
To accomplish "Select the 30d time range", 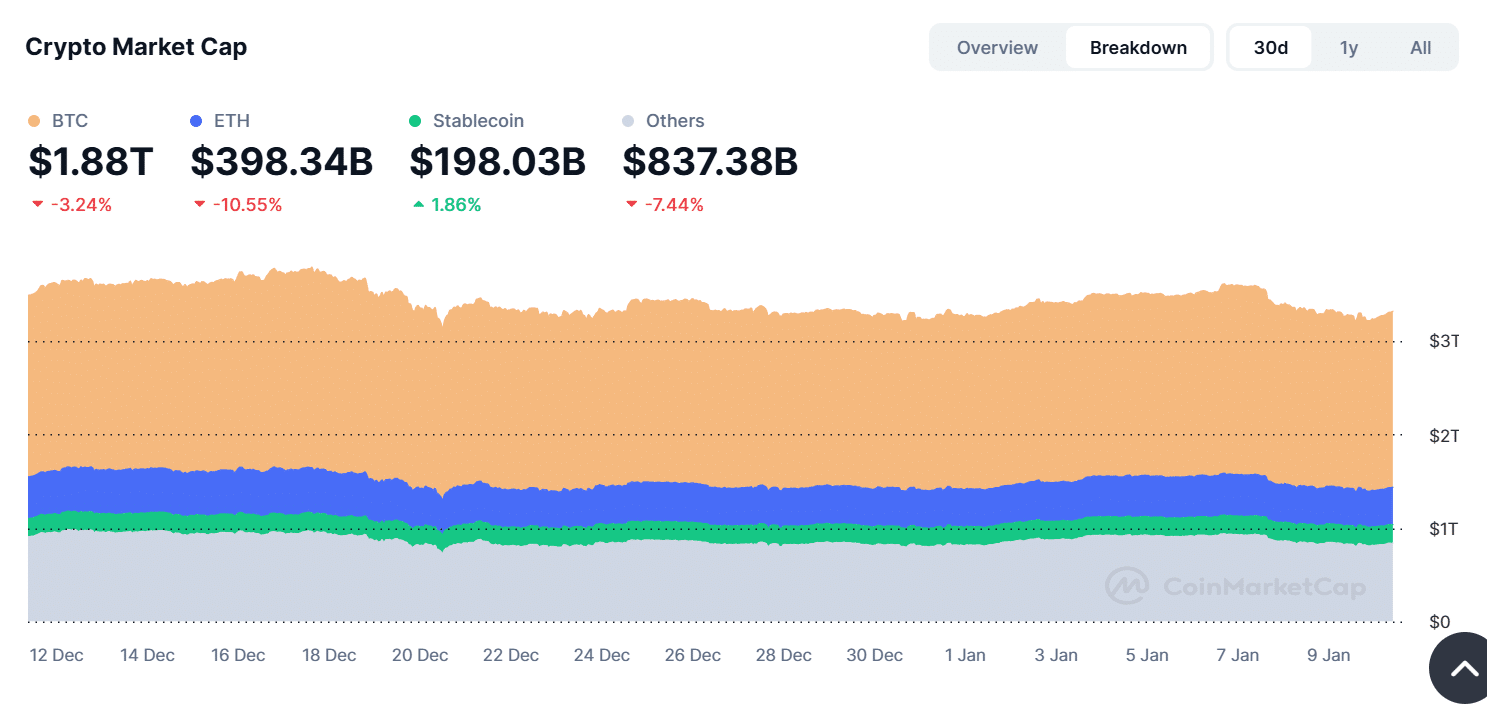I will point(1270,48).
